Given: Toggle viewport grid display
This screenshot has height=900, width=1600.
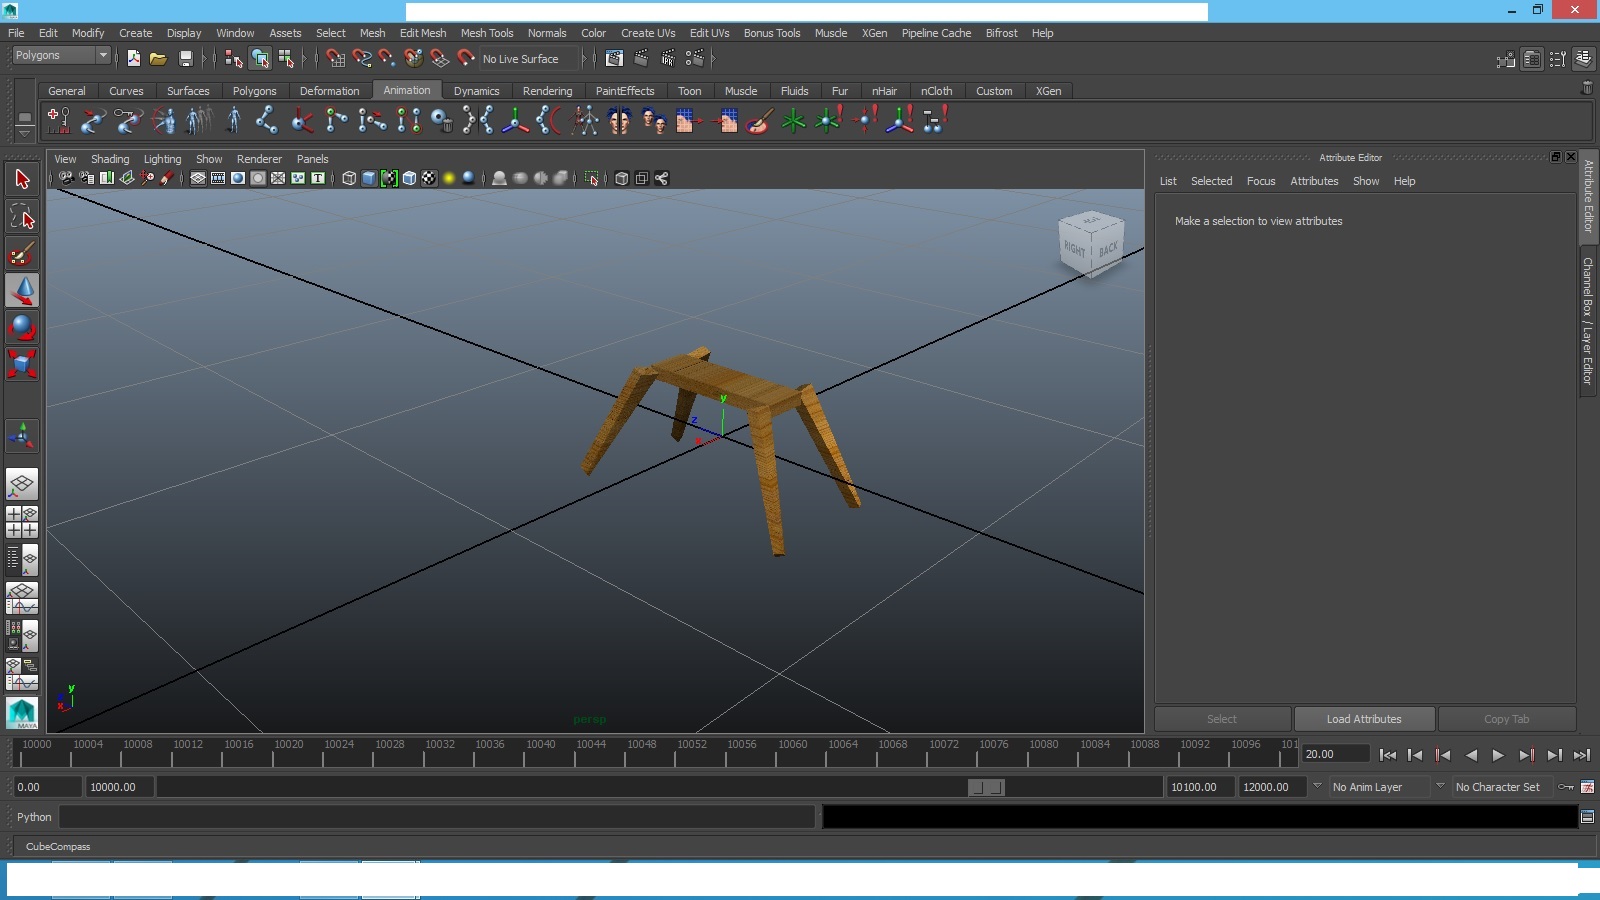Looking at the screenshot, I should pyautogui.click(x=198, y=178).
